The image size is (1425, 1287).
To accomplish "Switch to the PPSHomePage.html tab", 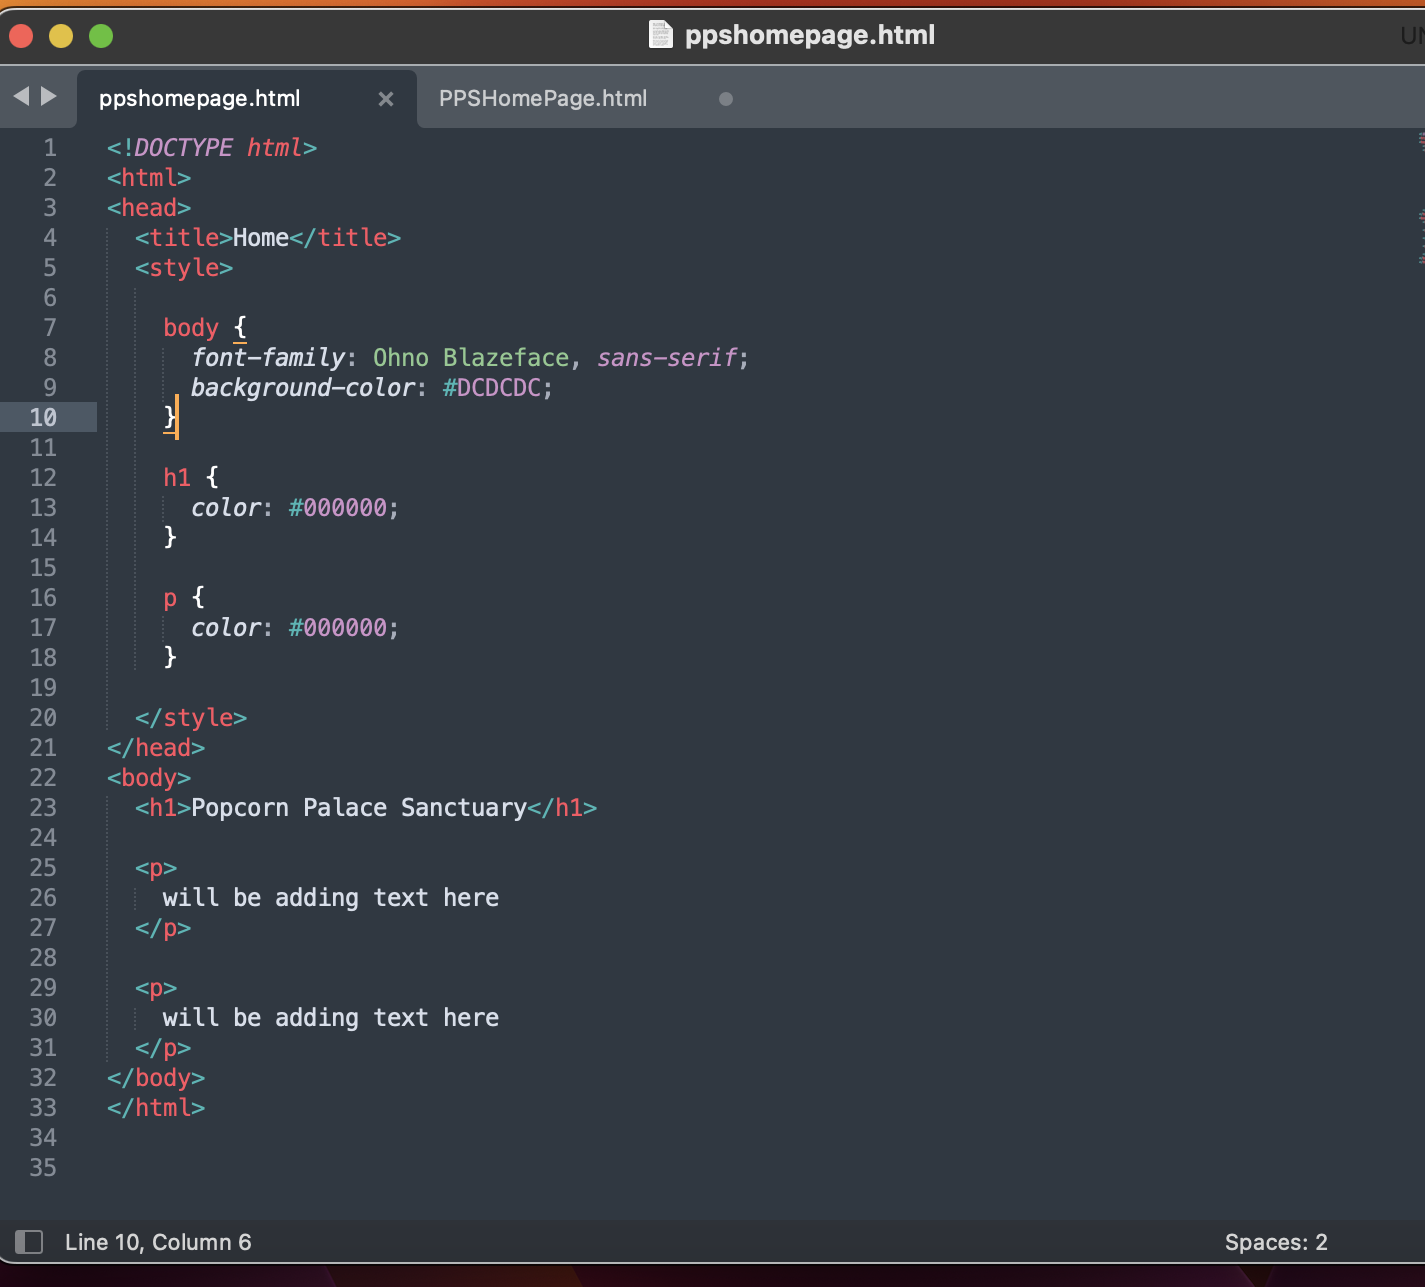I will click(x=543, y=99).
